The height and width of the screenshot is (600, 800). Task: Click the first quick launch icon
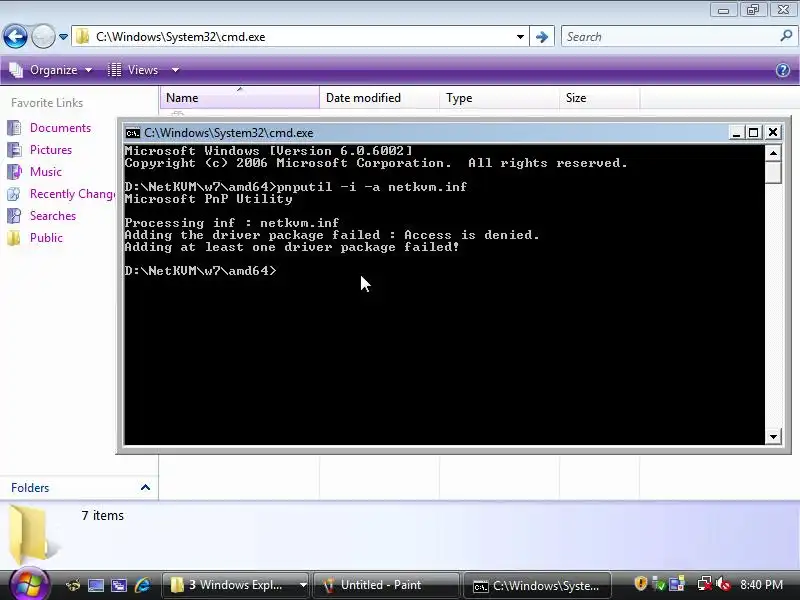73,585
